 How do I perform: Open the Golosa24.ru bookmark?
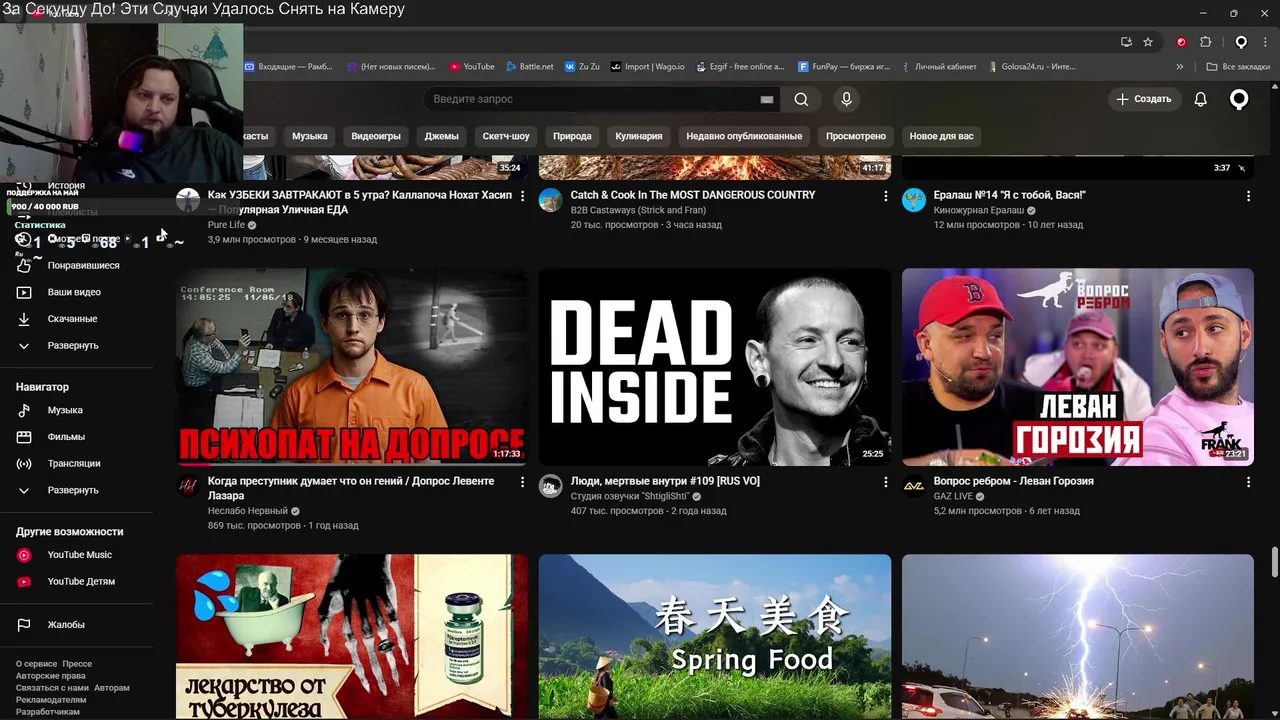[x=1031, y=67]
